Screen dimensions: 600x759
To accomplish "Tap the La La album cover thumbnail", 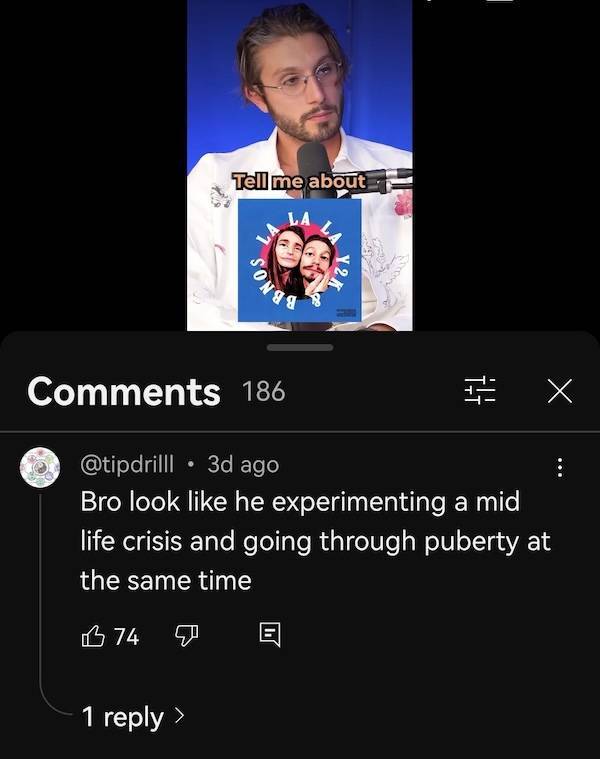I will point(299,260).
